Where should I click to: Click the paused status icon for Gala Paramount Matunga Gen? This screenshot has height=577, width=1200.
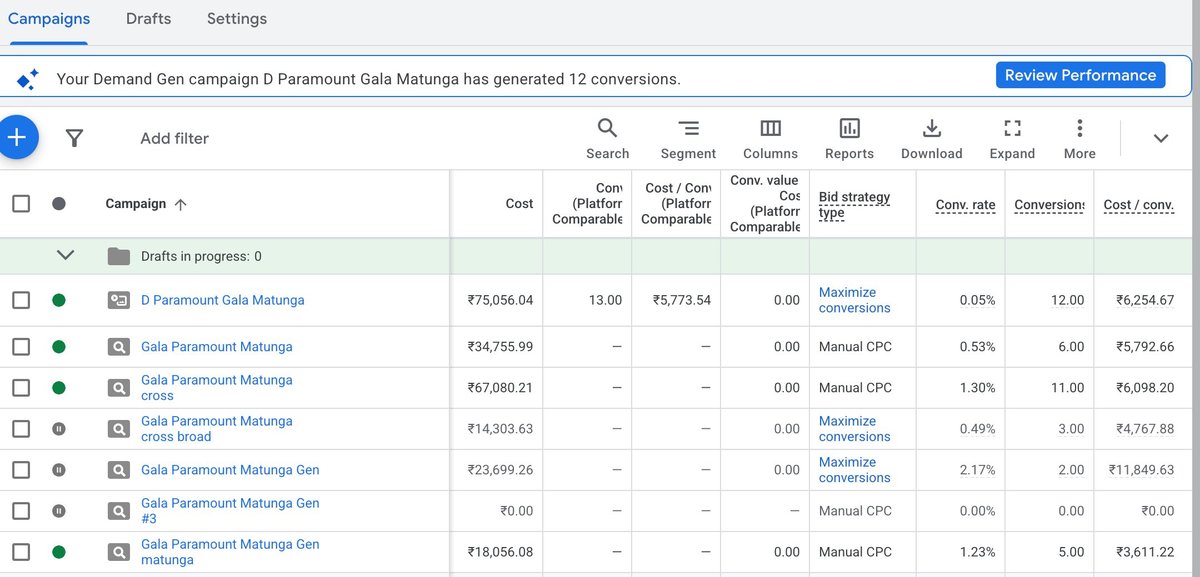coord(59,470)
